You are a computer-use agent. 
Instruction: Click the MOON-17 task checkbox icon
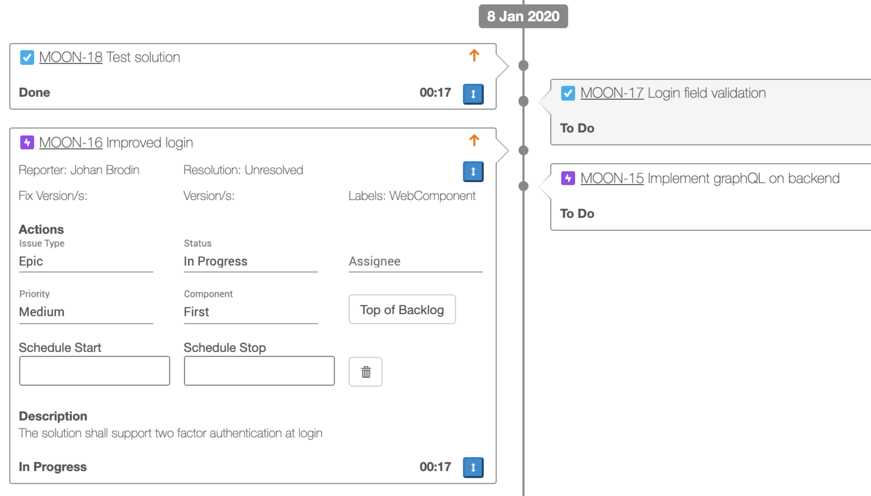click(x=568, y=93)
